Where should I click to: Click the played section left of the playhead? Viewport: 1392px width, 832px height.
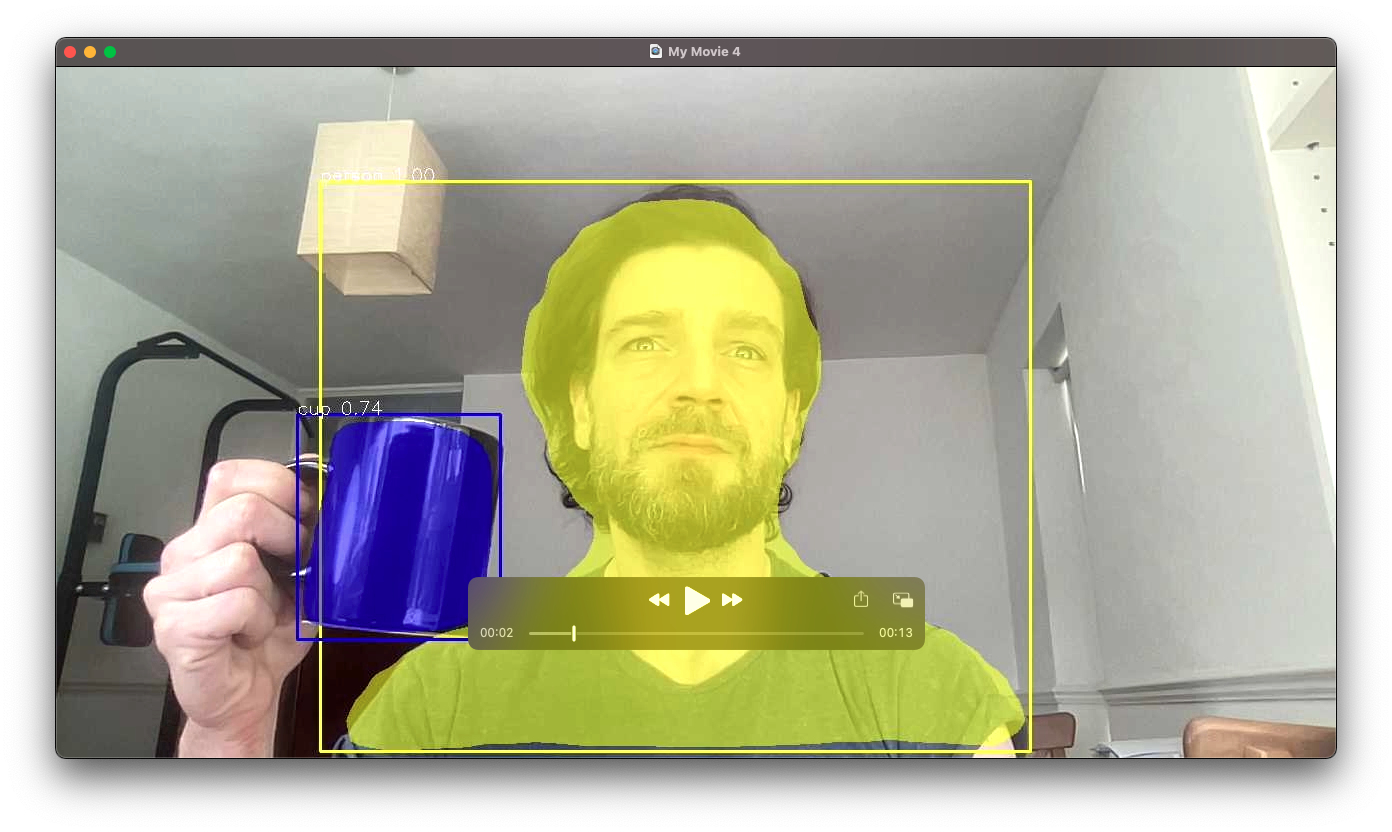[x=550, y=633]
